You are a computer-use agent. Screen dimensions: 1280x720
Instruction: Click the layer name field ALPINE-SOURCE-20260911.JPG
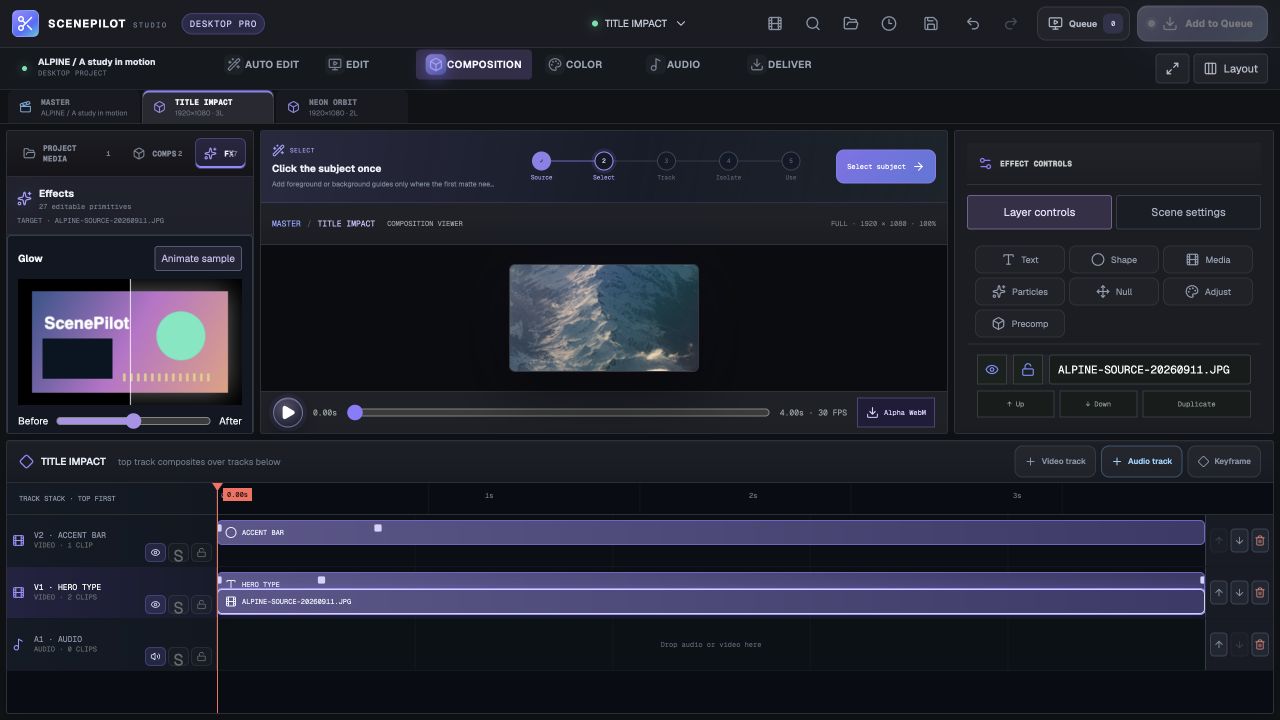pyautogui.click(x=1149, y=369)
